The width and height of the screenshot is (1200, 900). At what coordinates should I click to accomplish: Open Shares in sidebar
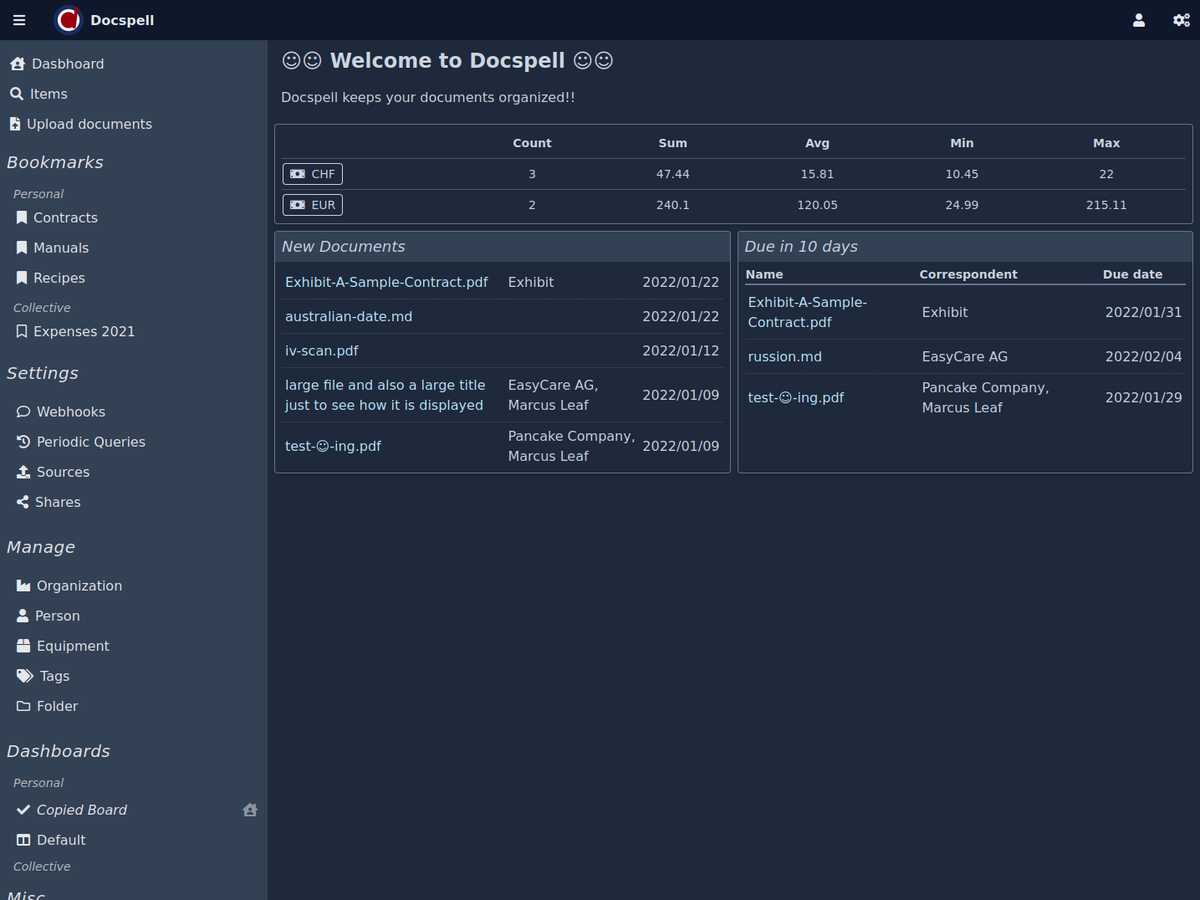click(x=57, y=502)
